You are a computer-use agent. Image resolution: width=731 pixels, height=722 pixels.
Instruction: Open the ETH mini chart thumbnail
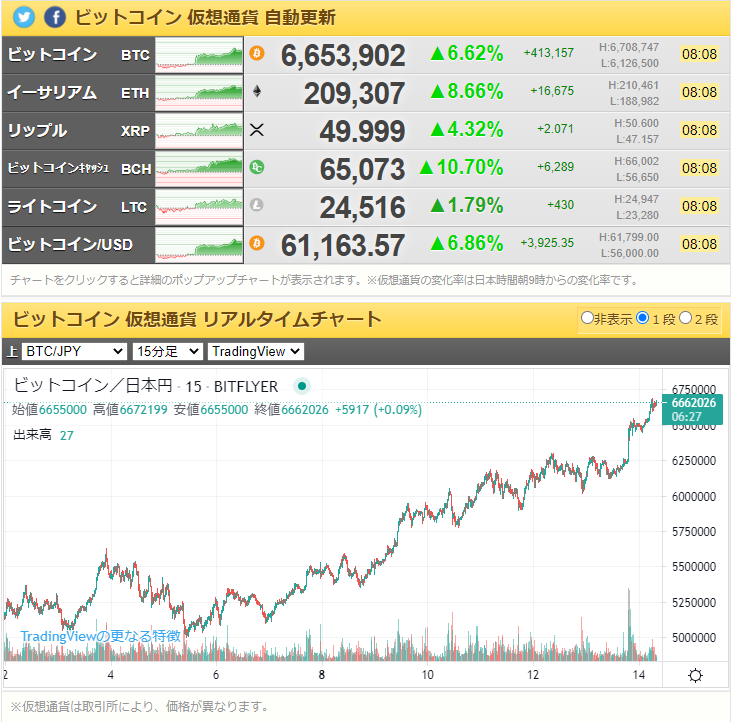tap(199, 93)
